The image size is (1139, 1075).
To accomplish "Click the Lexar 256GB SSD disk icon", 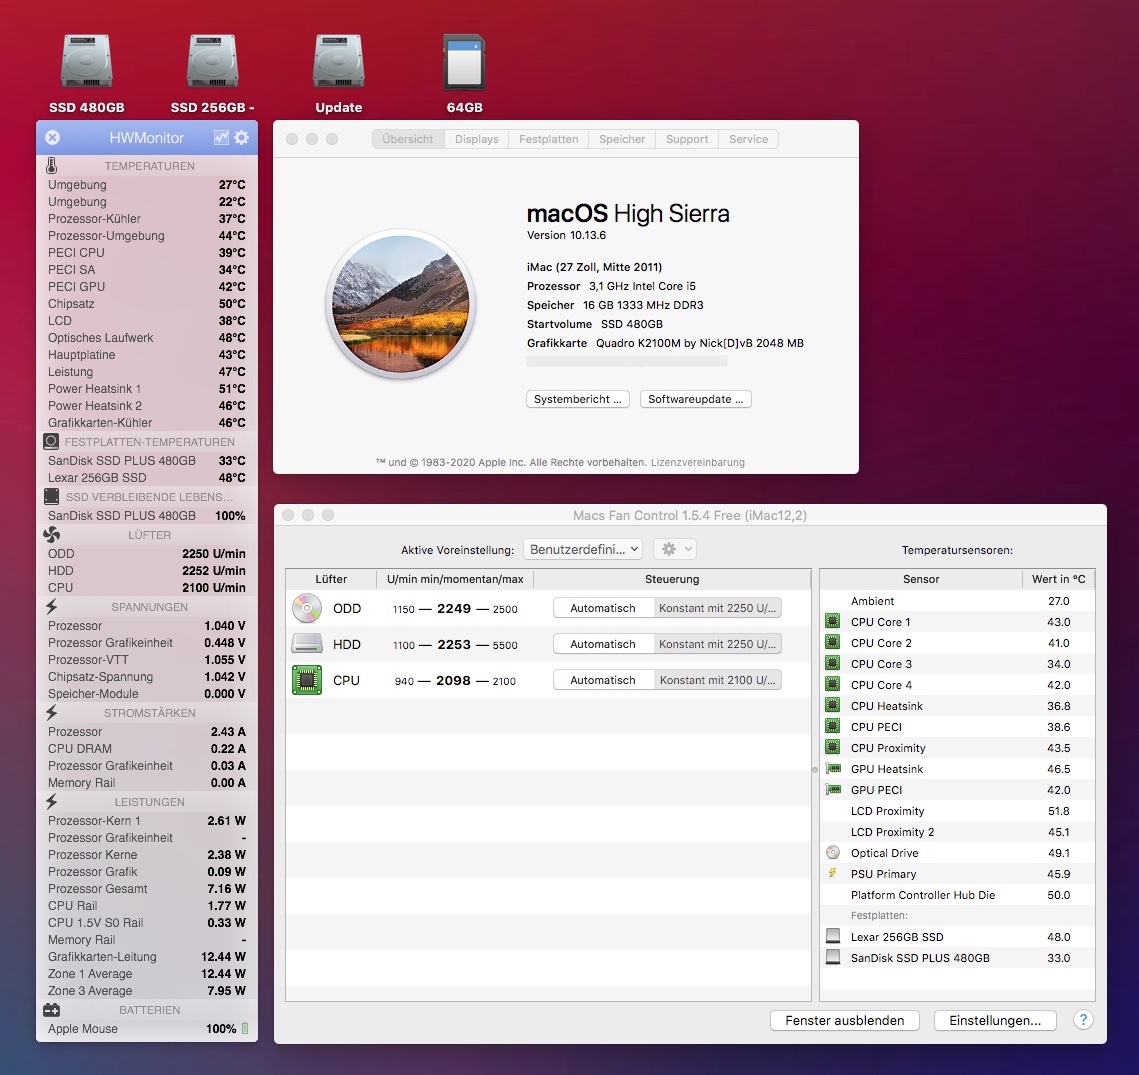I will tap(833, 936).
